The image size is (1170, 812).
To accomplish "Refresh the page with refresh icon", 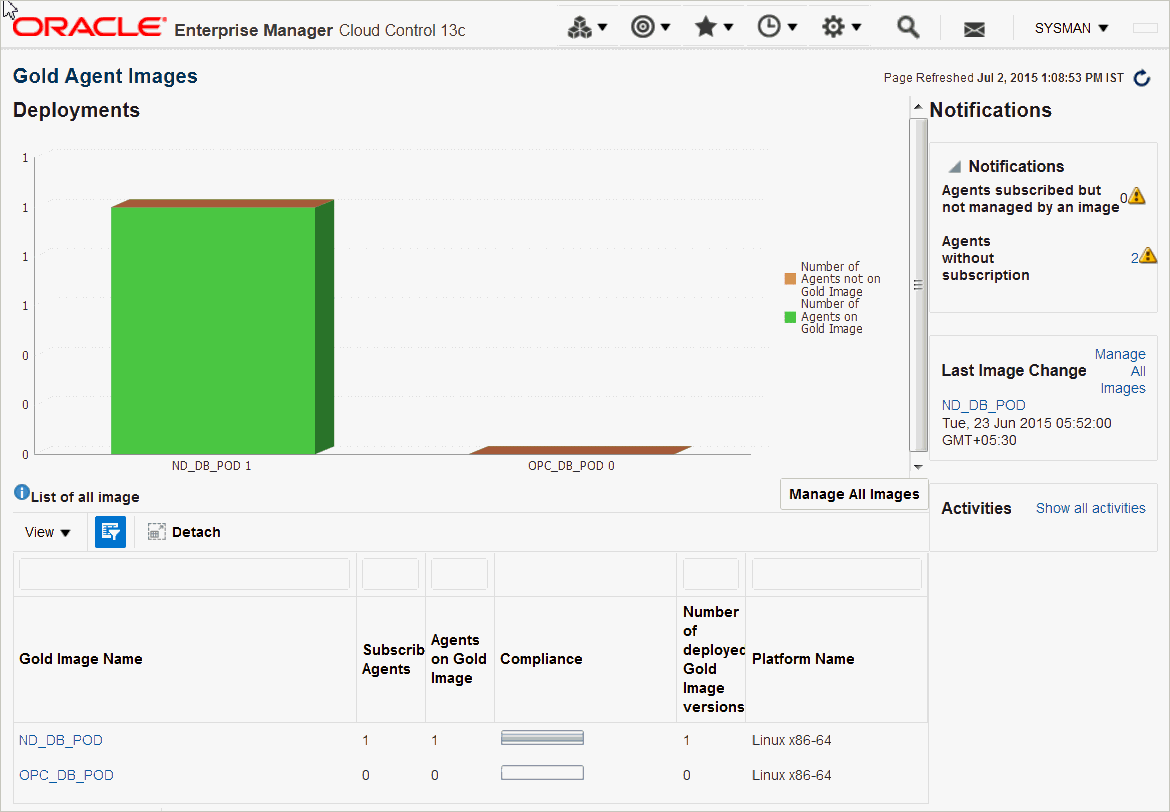I will (x=1142, y=78).
